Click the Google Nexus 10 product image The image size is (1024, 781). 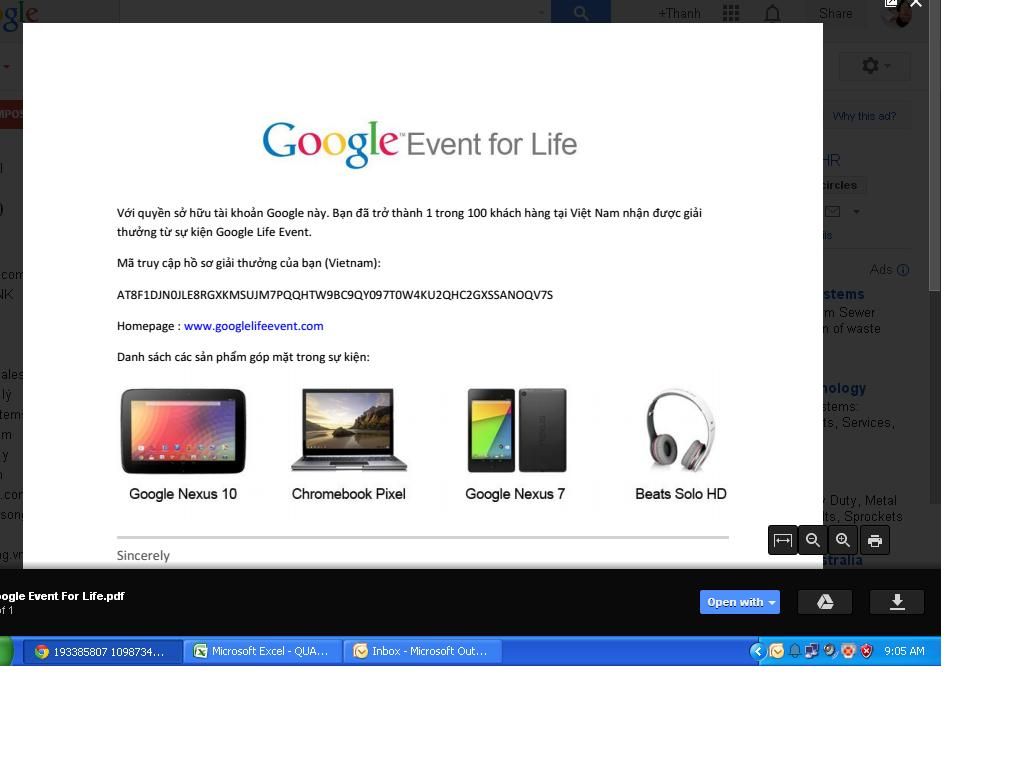click(183, 431)
